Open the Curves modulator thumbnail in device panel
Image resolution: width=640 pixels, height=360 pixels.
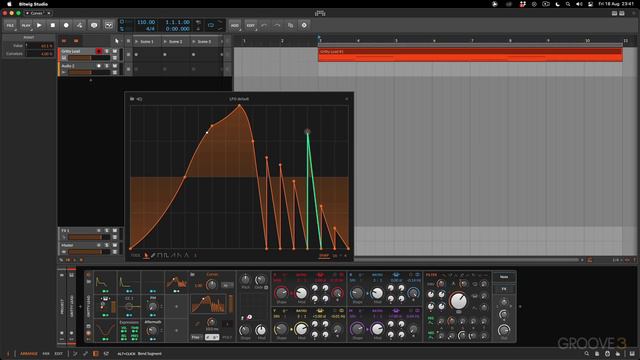pyautogui.click(x=176, y=282)
